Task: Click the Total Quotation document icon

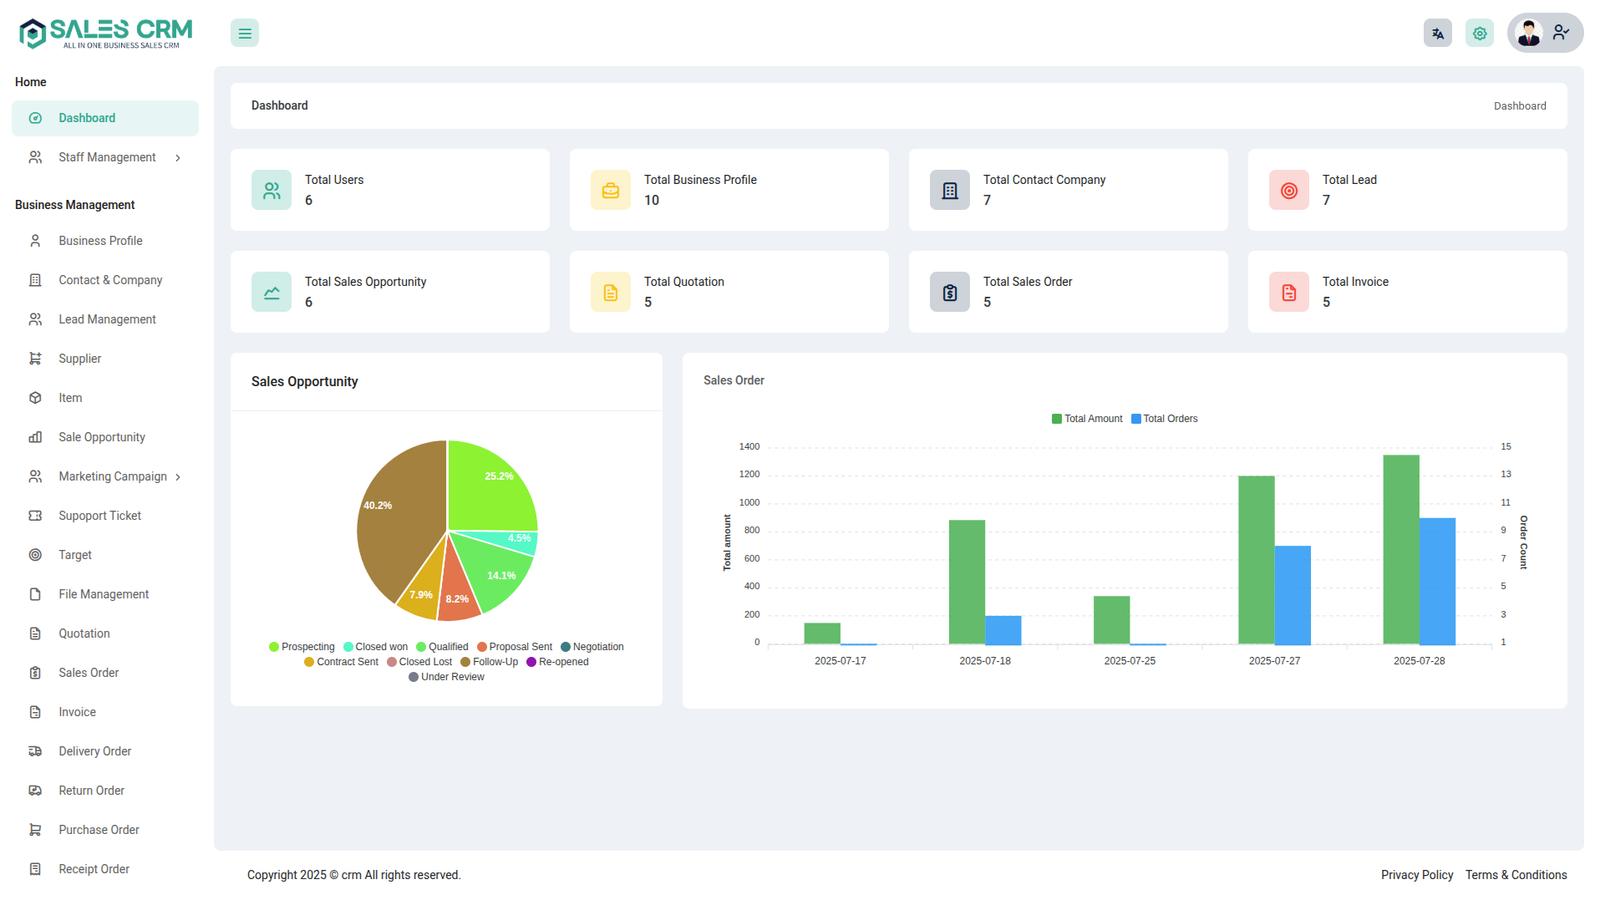Action: click(610, 292)
